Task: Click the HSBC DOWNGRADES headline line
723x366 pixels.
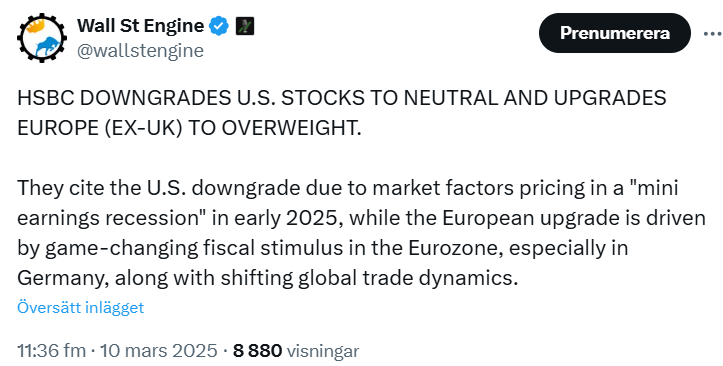Action: point(342,98)
